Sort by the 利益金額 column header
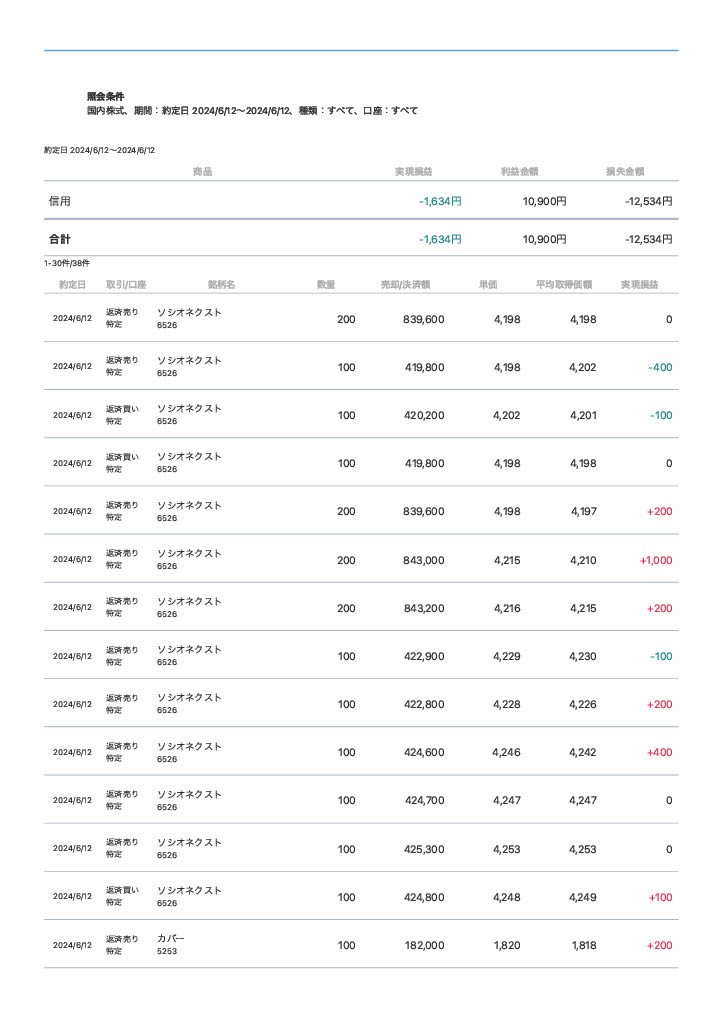The width and height of the screenshot is (722, 1024). tap(520, 172)
